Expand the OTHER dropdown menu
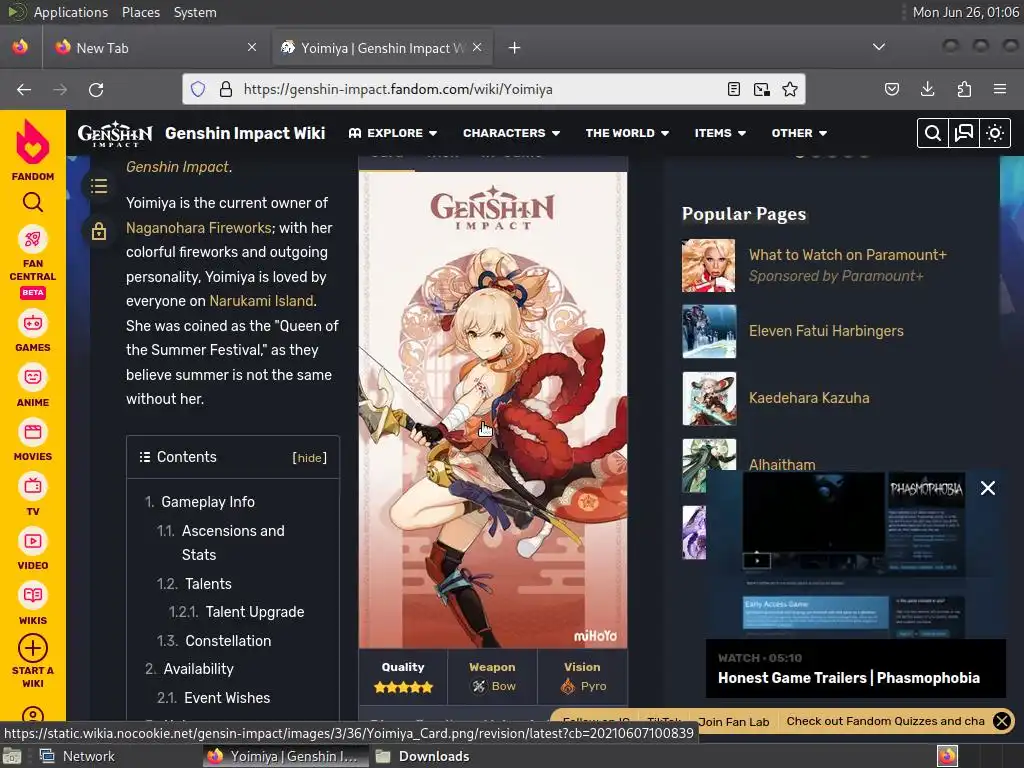1024x768 pixels. point(799,133)
